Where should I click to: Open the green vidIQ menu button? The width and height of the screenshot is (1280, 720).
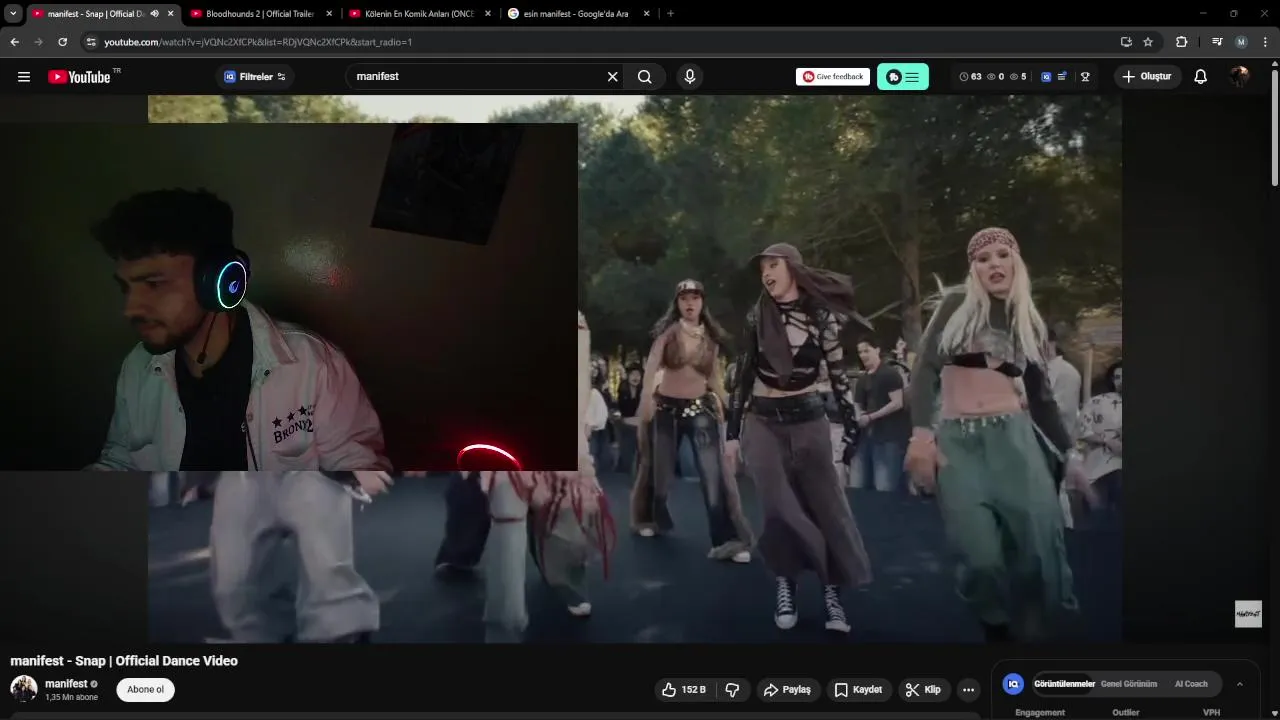pos(903,77)
